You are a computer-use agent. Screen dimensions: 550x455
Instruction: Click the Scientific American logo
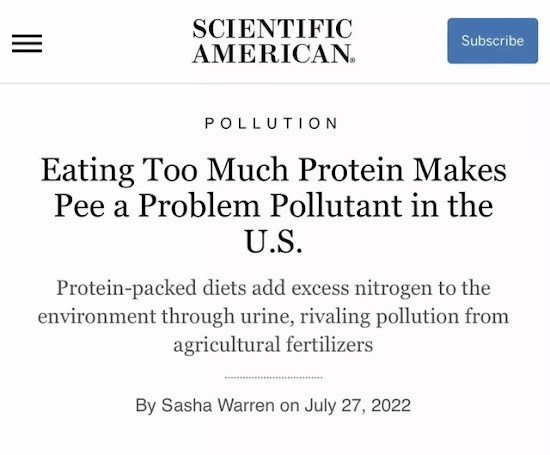click(273, 41)
